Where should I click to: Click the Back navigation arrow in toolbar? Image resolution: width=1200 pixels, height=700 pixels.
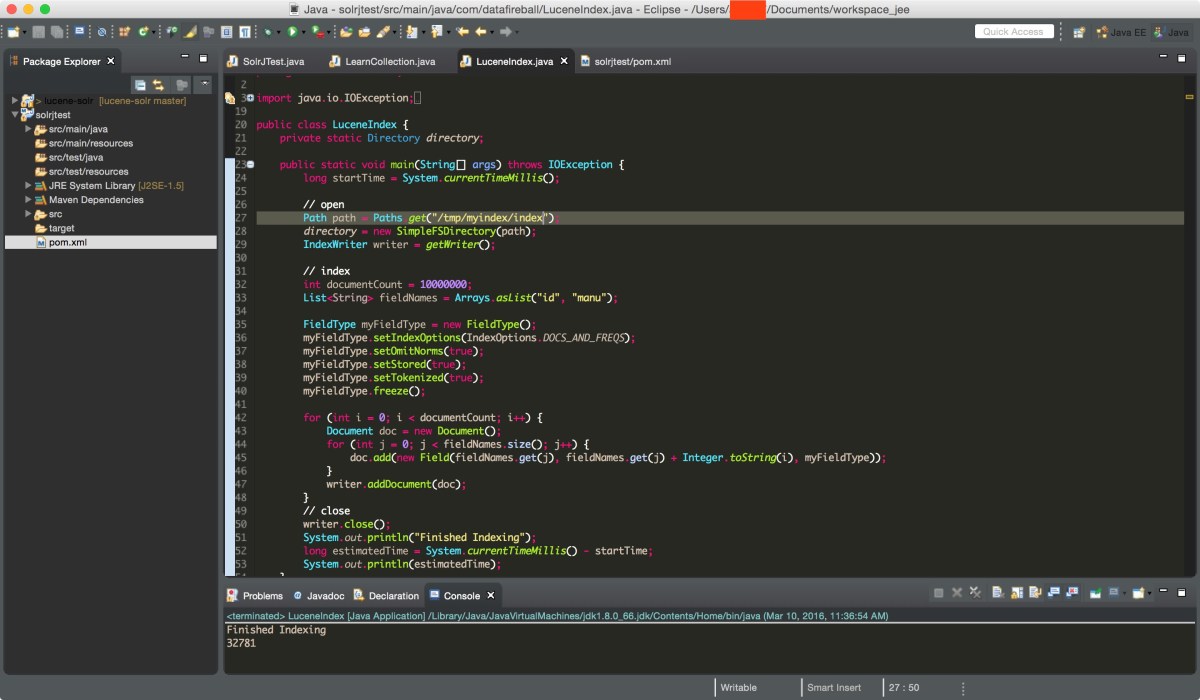483,32
